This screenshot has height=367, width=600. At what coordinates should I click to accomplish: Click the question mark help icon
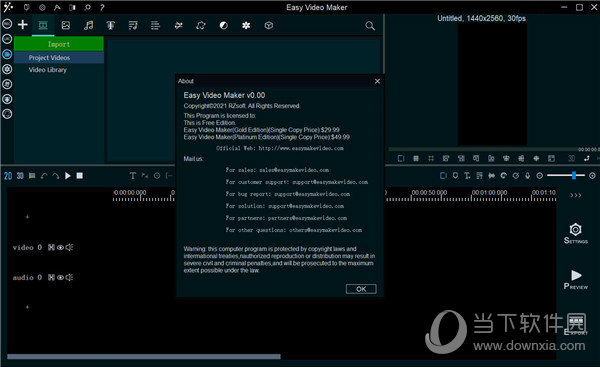tap(102, 7)
